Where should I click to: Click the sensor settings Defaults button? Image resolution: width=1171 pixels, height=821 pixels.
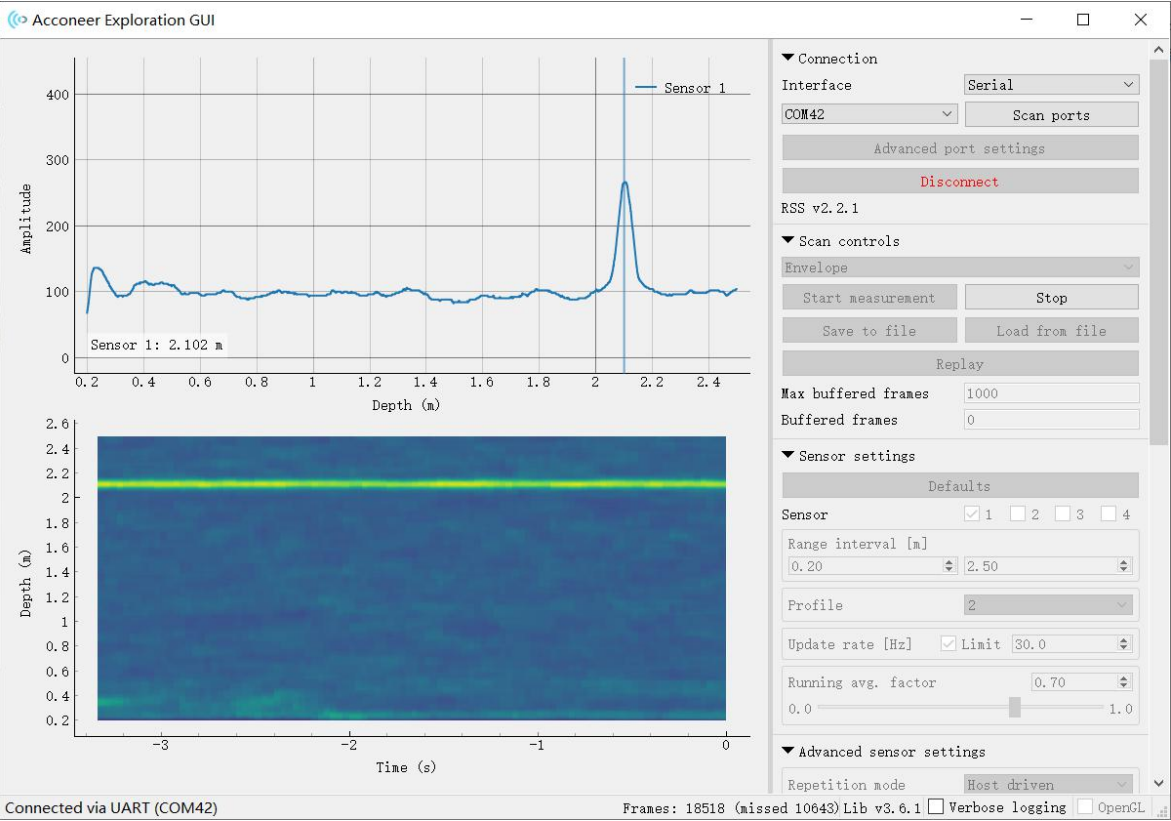(960, 486)
